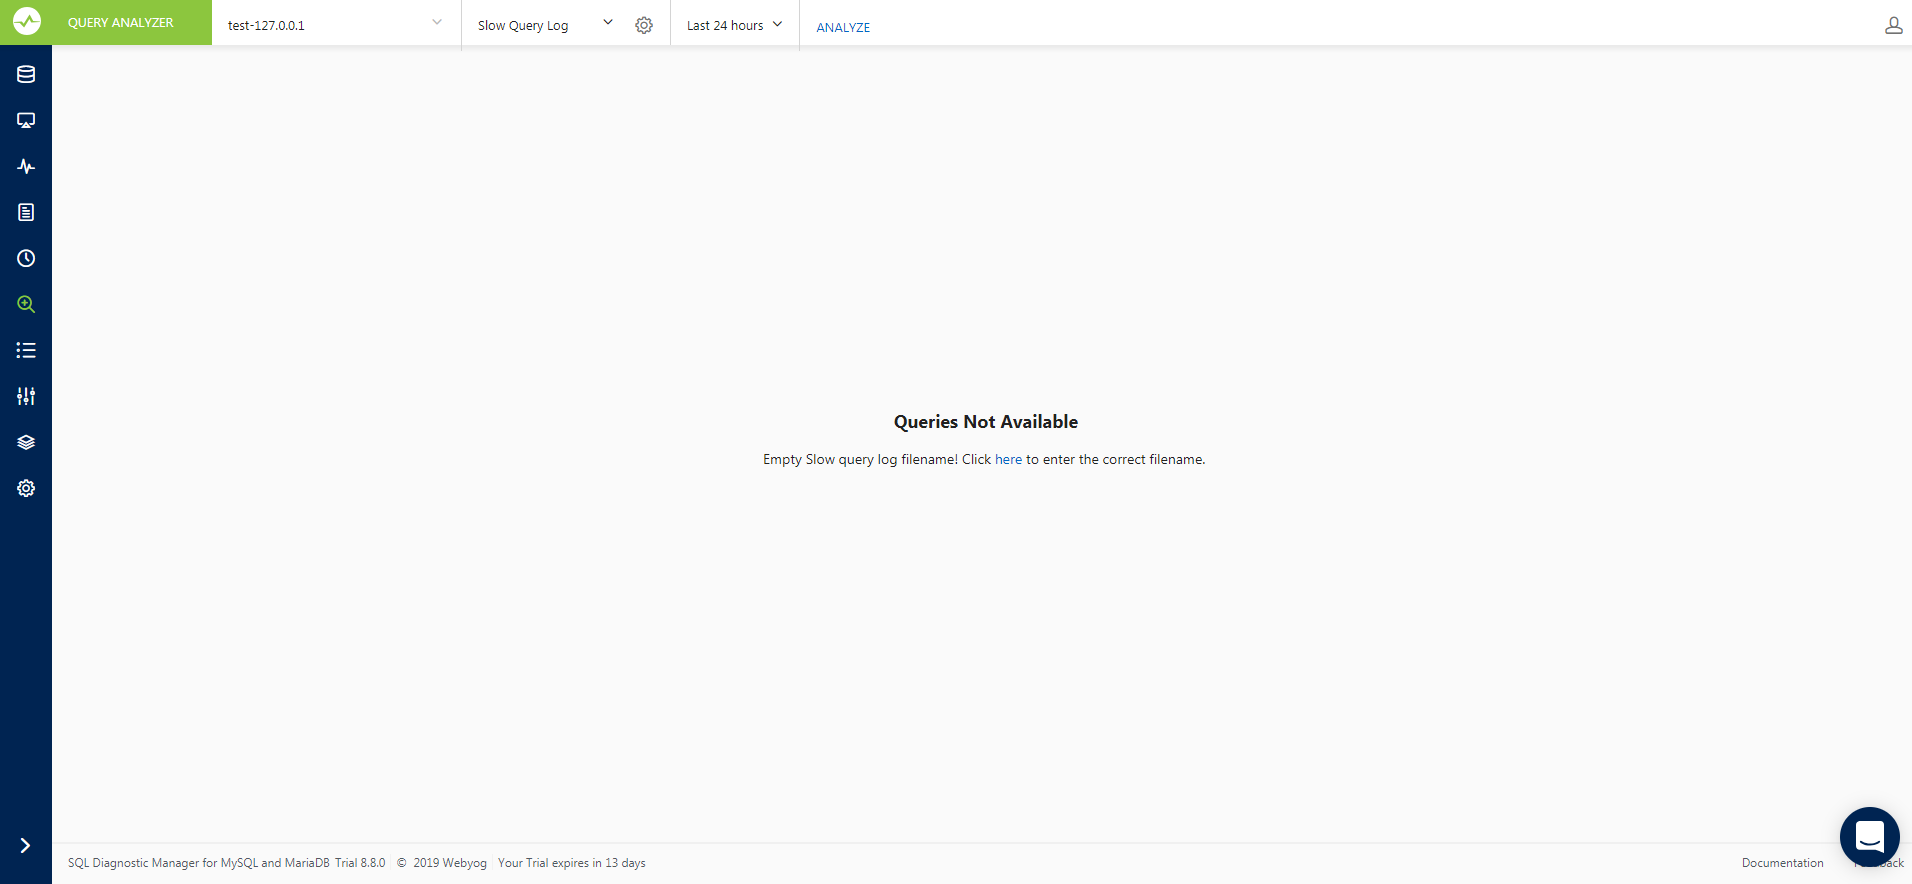Viewport: 1912px width, 884px height.
Task: Open the Documentation link in footer
Action: pyautogui.click(x=1782, y=863)
